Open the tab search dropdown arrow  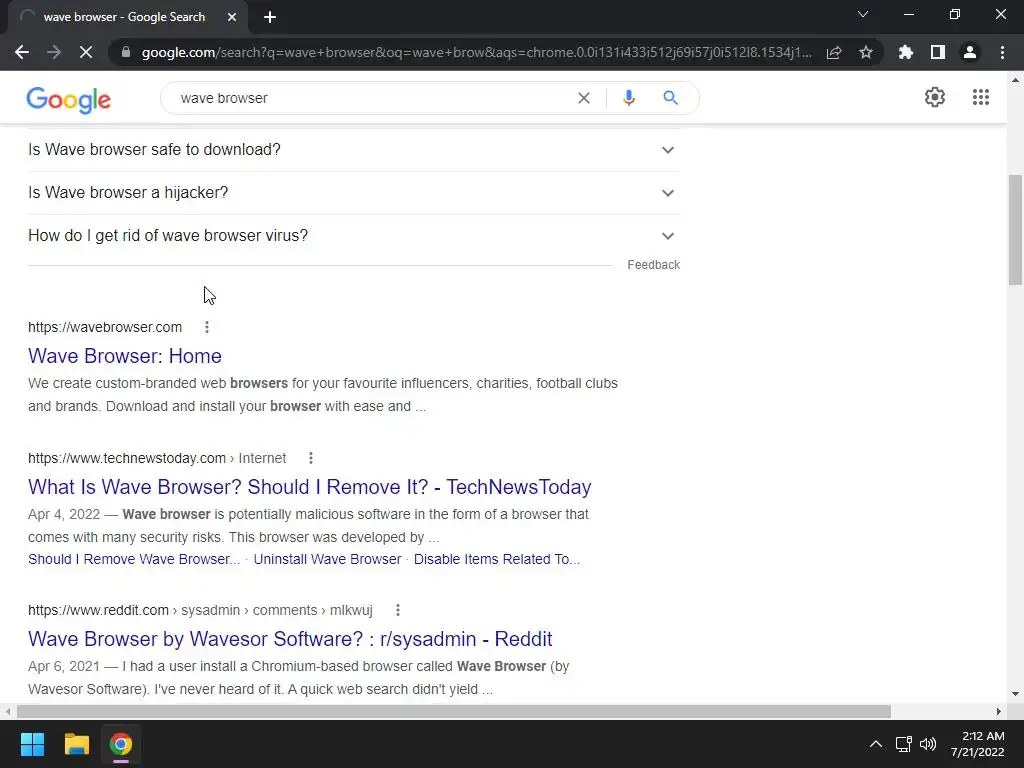click(863, 14)
